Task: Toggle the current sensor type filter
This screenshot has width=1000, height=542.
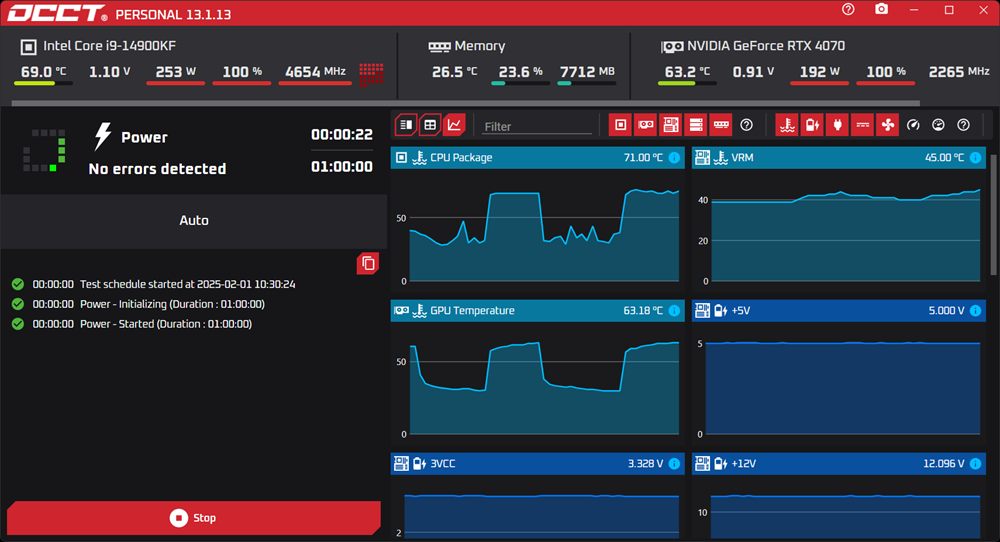Action: tap(862, 125)
